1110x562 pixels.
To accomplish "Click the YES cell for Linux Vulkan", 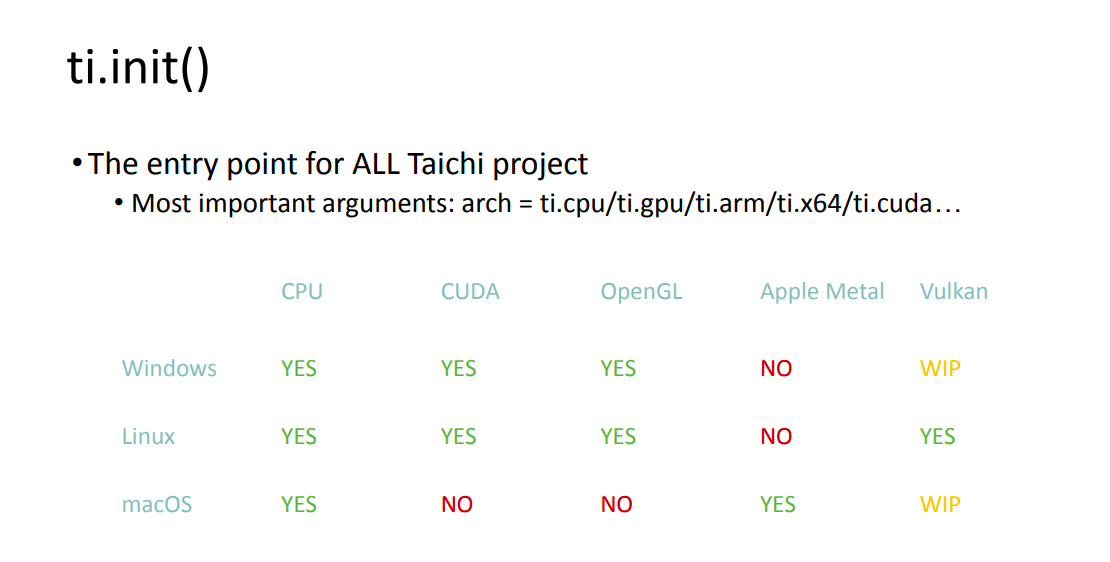I will (937, 436).
